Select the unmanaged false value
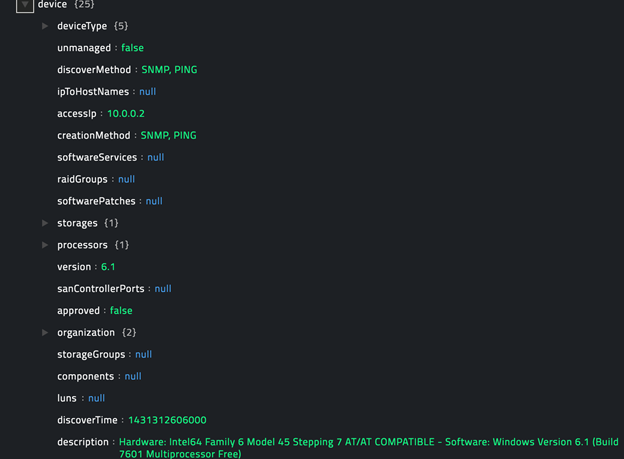 [x=132, y=48]
